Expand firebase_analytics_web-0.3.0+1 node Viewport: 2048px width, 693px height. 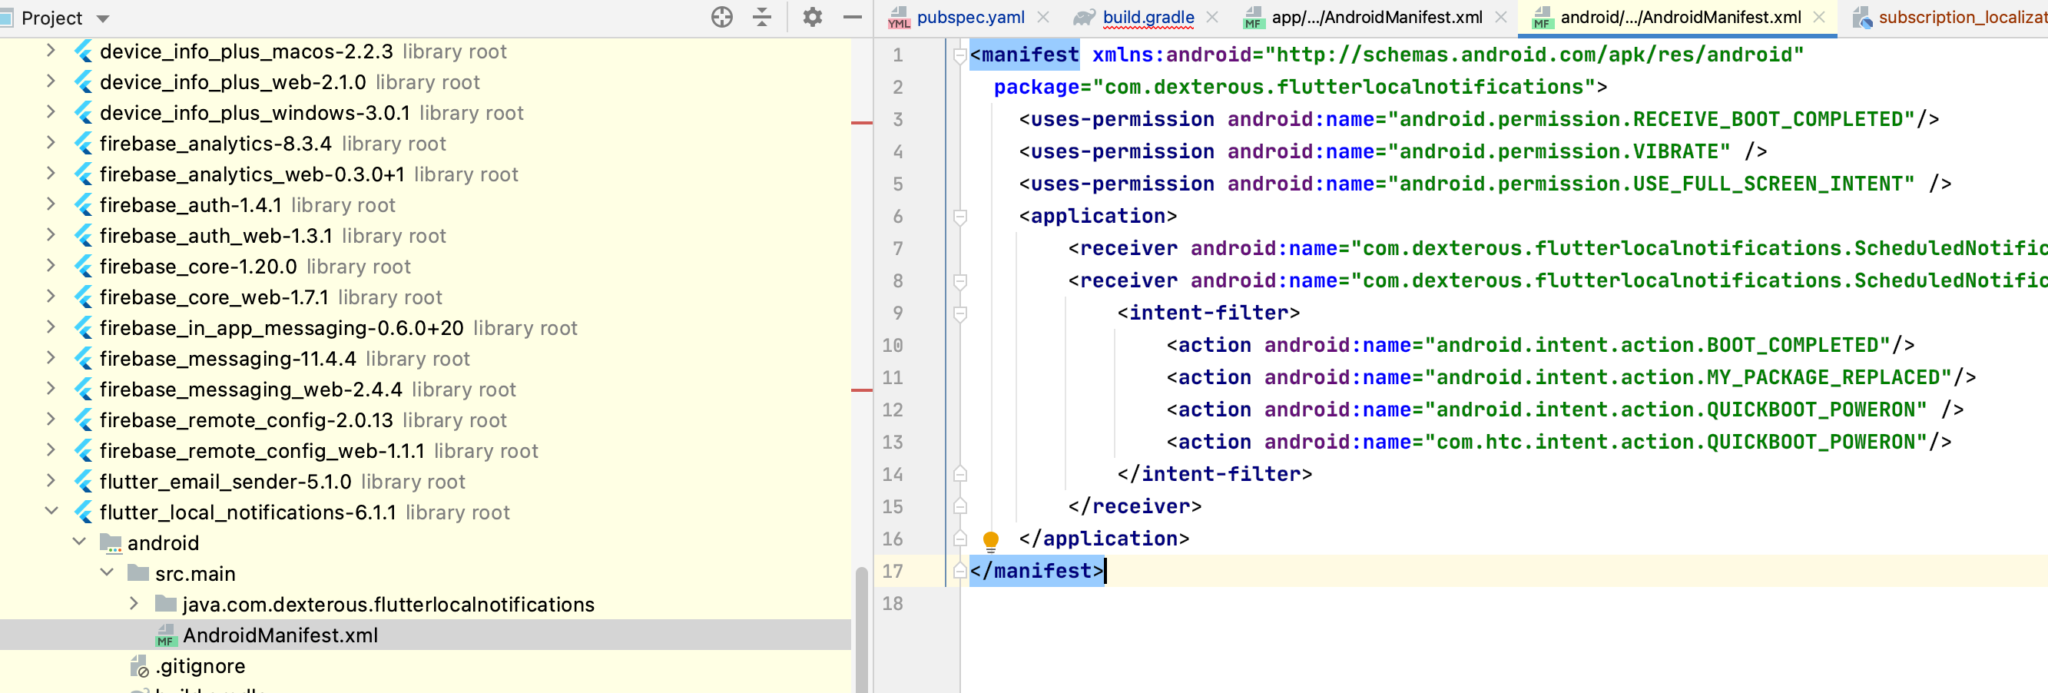click(x=51, y=174)
